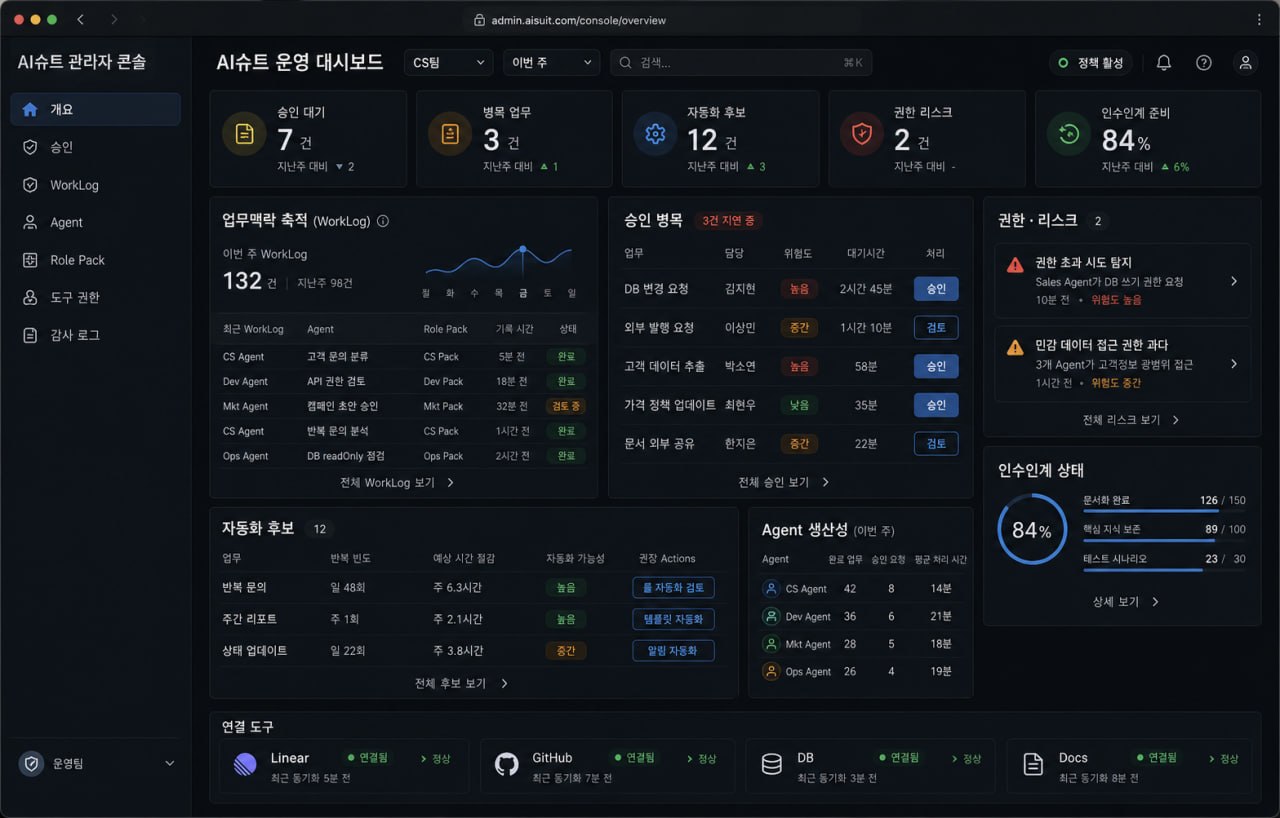Open the user profile icon
Screen dimensions: 1280x818
coord(1245,62)
